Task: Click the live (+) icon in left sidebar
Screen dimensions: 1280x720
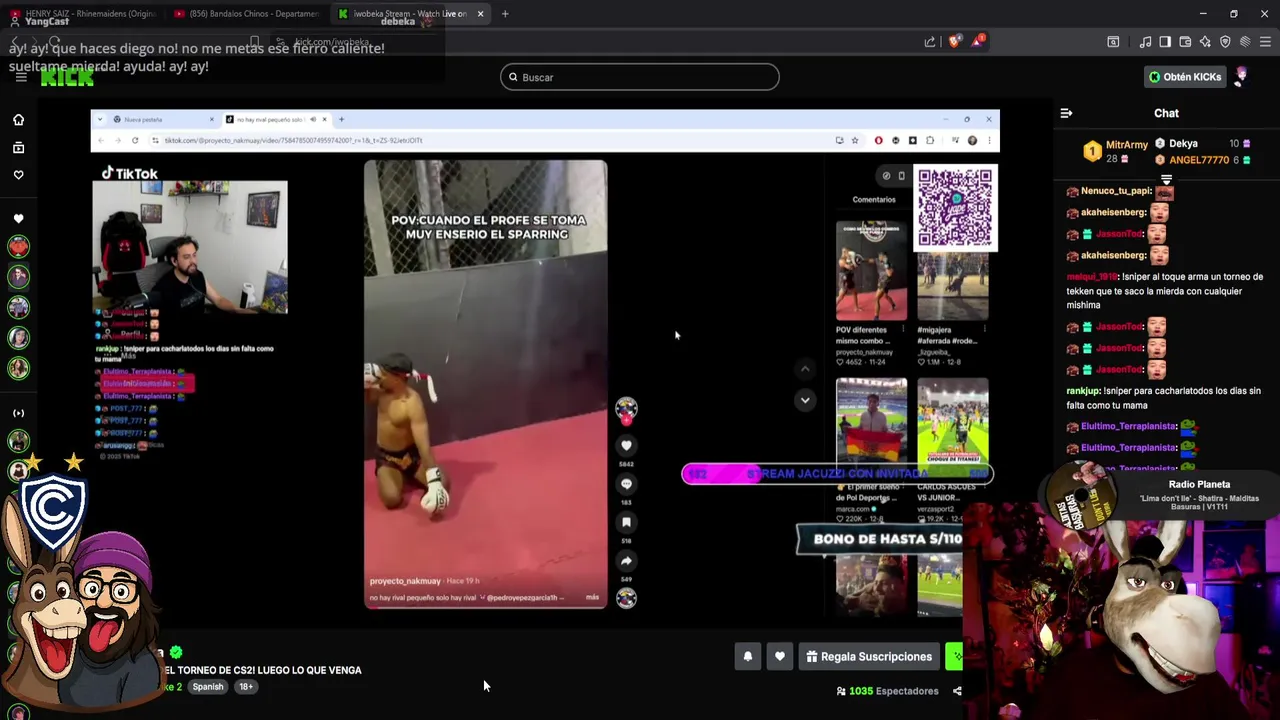Action: [x=18, y=413]
